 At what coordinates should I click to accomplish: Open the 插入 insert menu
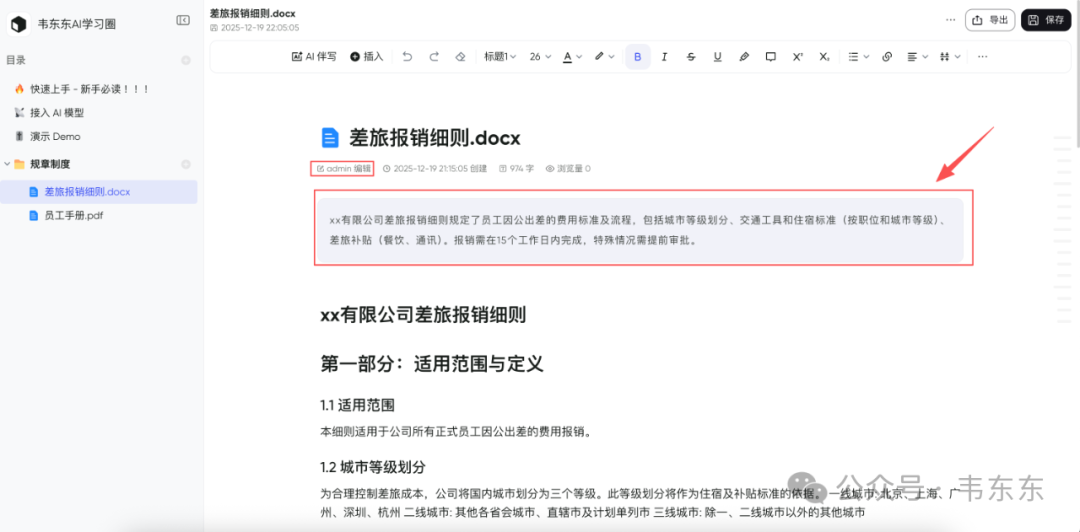click(x=366, y=57)
